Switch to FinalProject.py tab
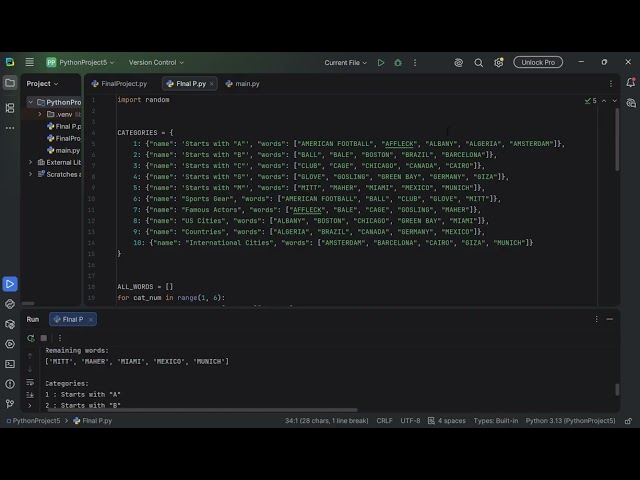 coord(119,84)
